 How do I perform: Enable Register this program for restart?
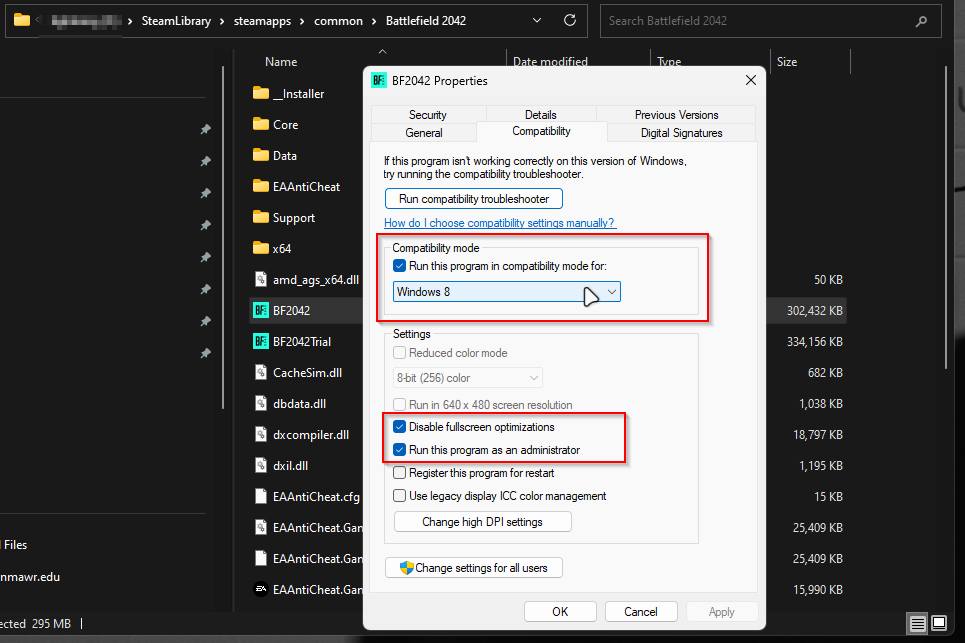400,473
